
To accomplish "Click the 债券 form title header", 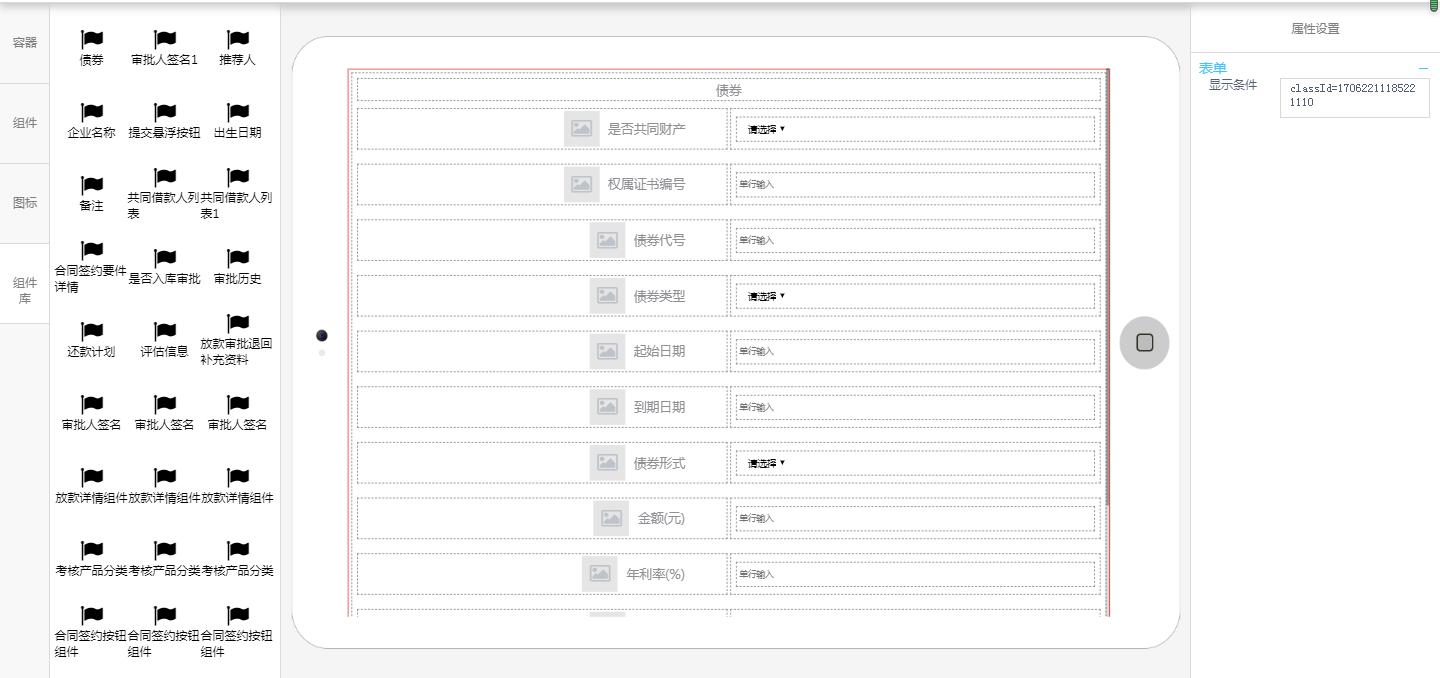I will pyautogui.click(x=728, y=90).
